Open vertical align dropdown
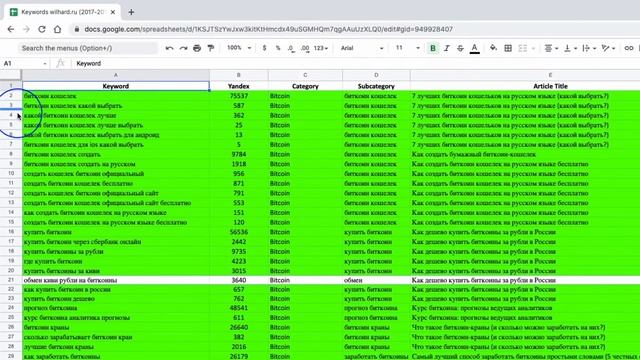The height and width of the screenshot is (360, 640). click(570, 48)
